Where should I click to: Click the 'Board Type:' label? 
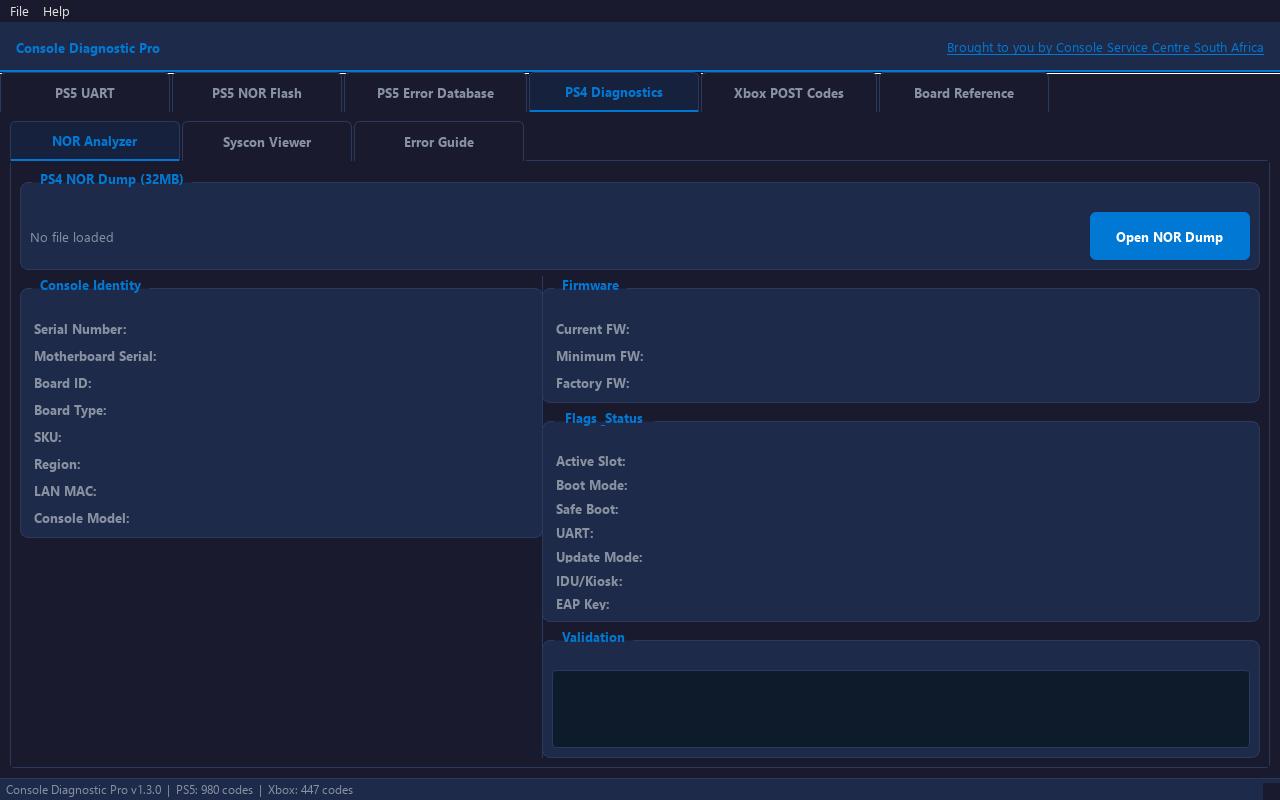70,410
